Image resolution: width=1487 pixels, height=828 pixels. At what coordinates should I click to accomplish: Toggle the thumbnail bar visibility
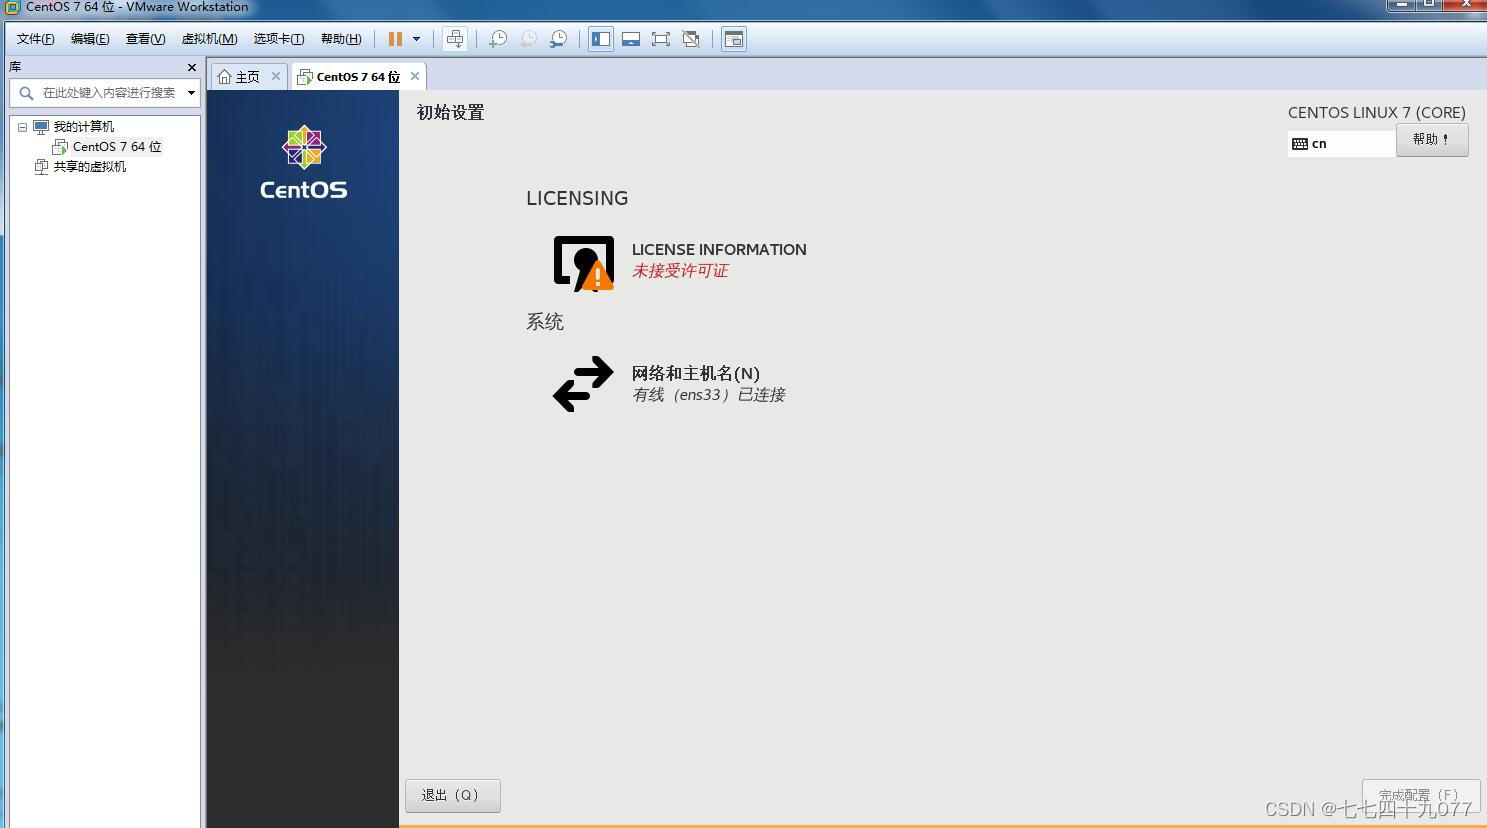pyautogui.click(x=631, y=38)
